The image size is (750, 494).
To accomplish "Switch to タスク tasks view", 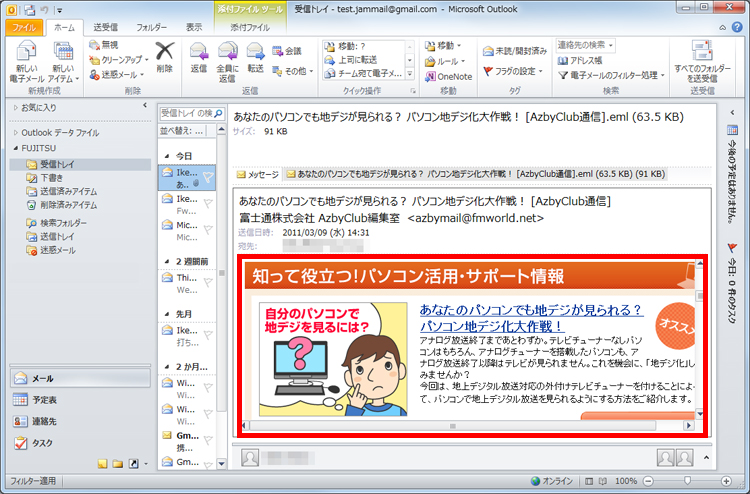I will point(80,443).
